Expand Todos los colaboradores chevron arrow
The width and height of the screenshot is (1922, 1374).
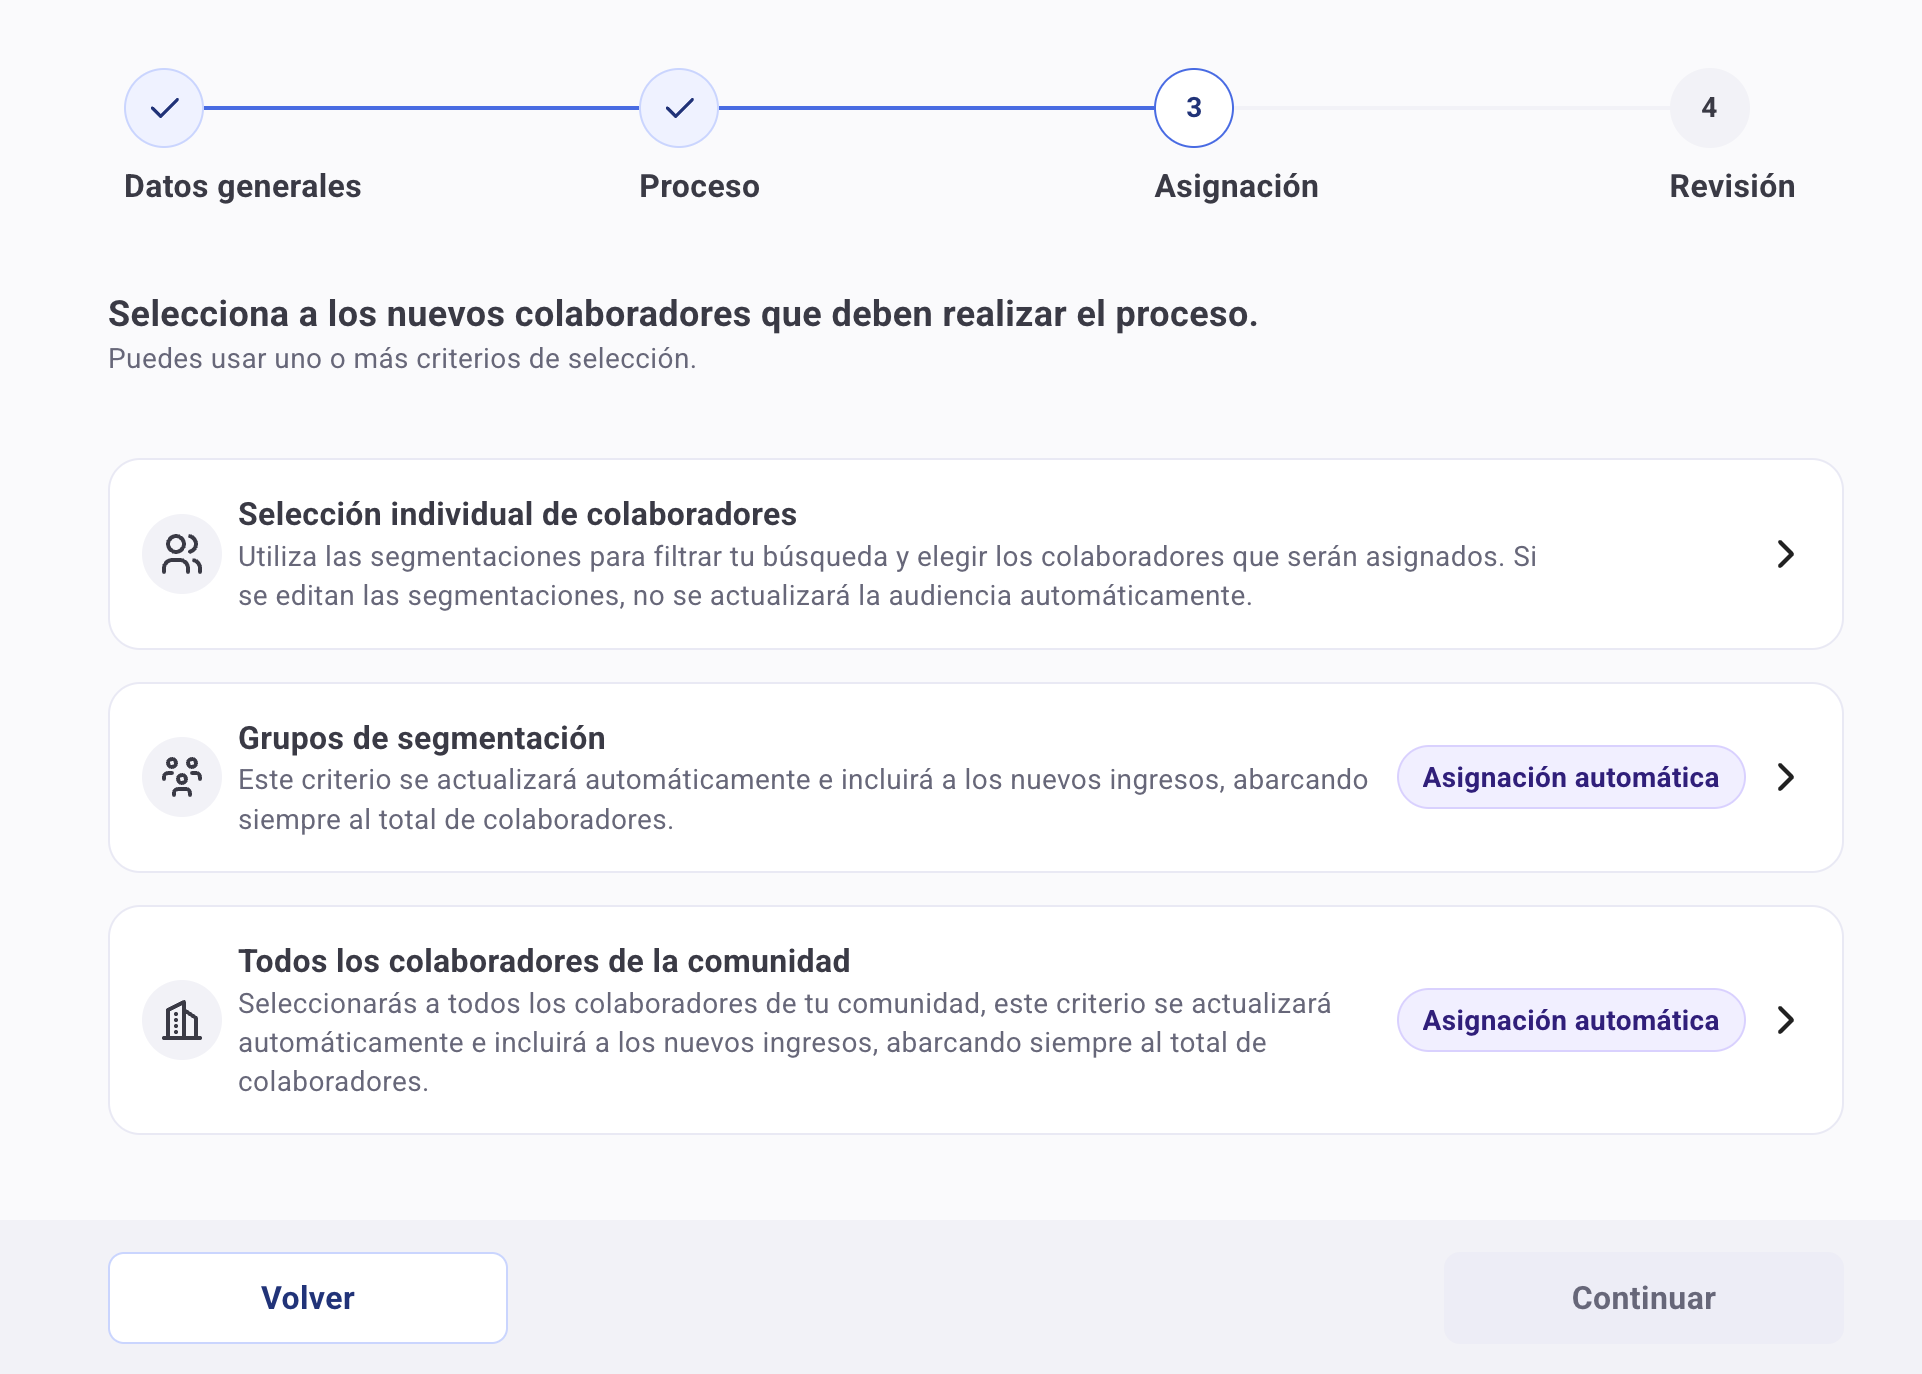1785,1020
